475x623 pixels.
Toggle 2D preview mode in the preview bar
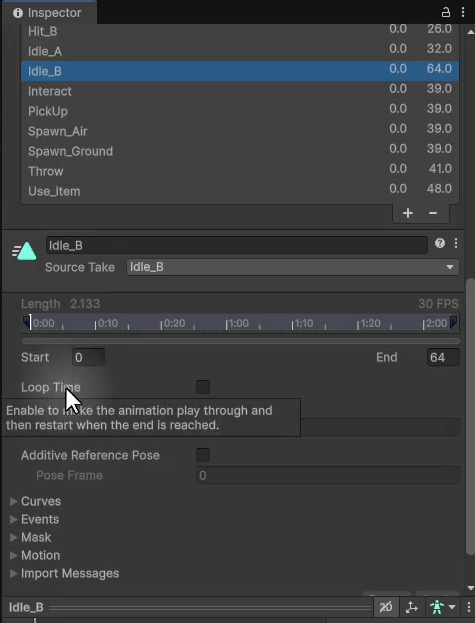[386, 607]
